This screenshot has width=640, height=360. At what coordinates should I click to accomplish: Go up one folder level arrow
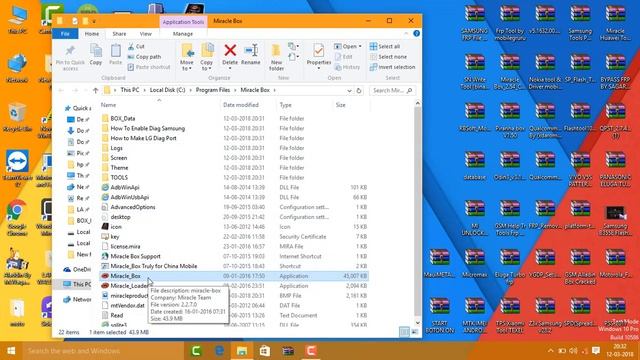coord(96,90)
